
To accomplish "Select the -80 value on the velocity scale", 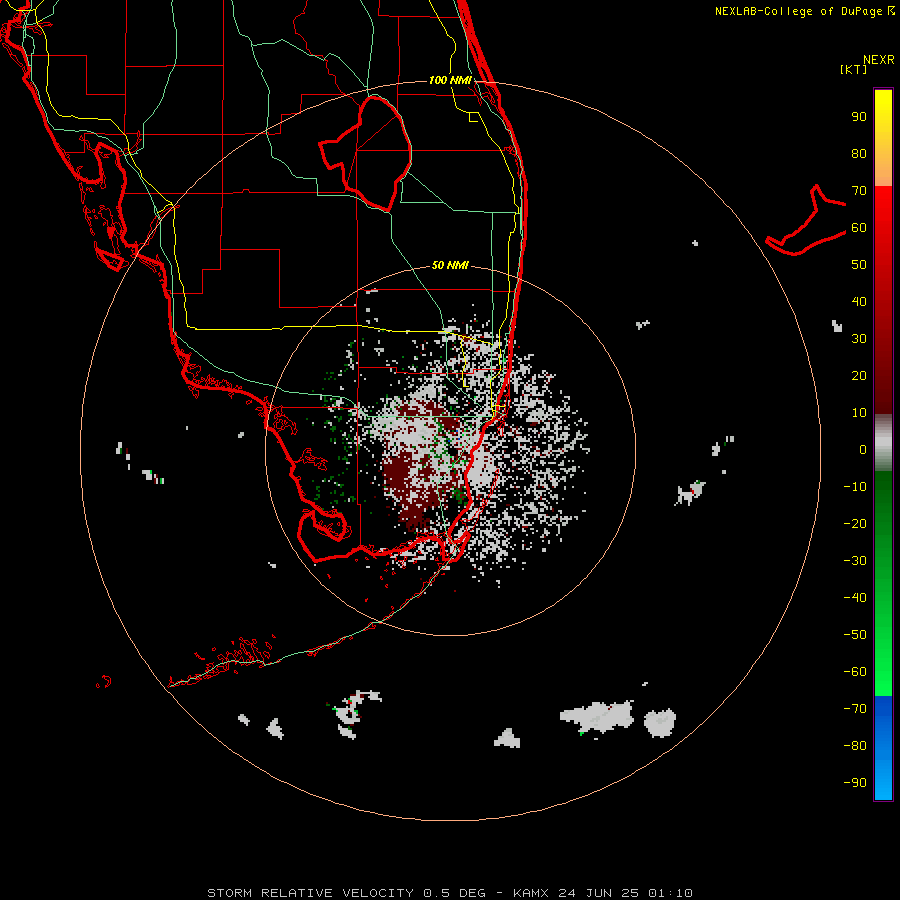I will click(x=855, y=746).
